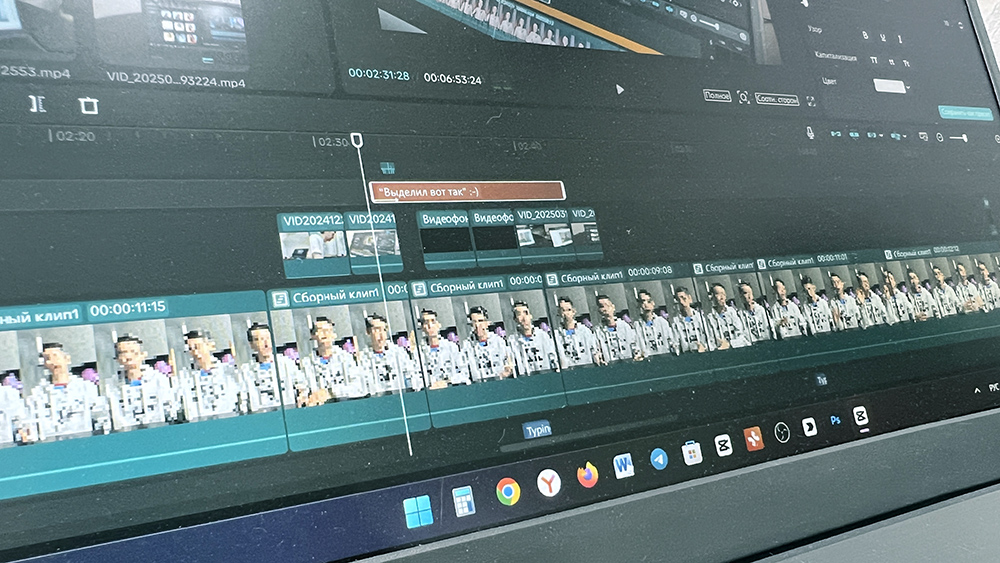Open the fullscreen preview icon
The image size is (1000, 563).
coord(811,101)
